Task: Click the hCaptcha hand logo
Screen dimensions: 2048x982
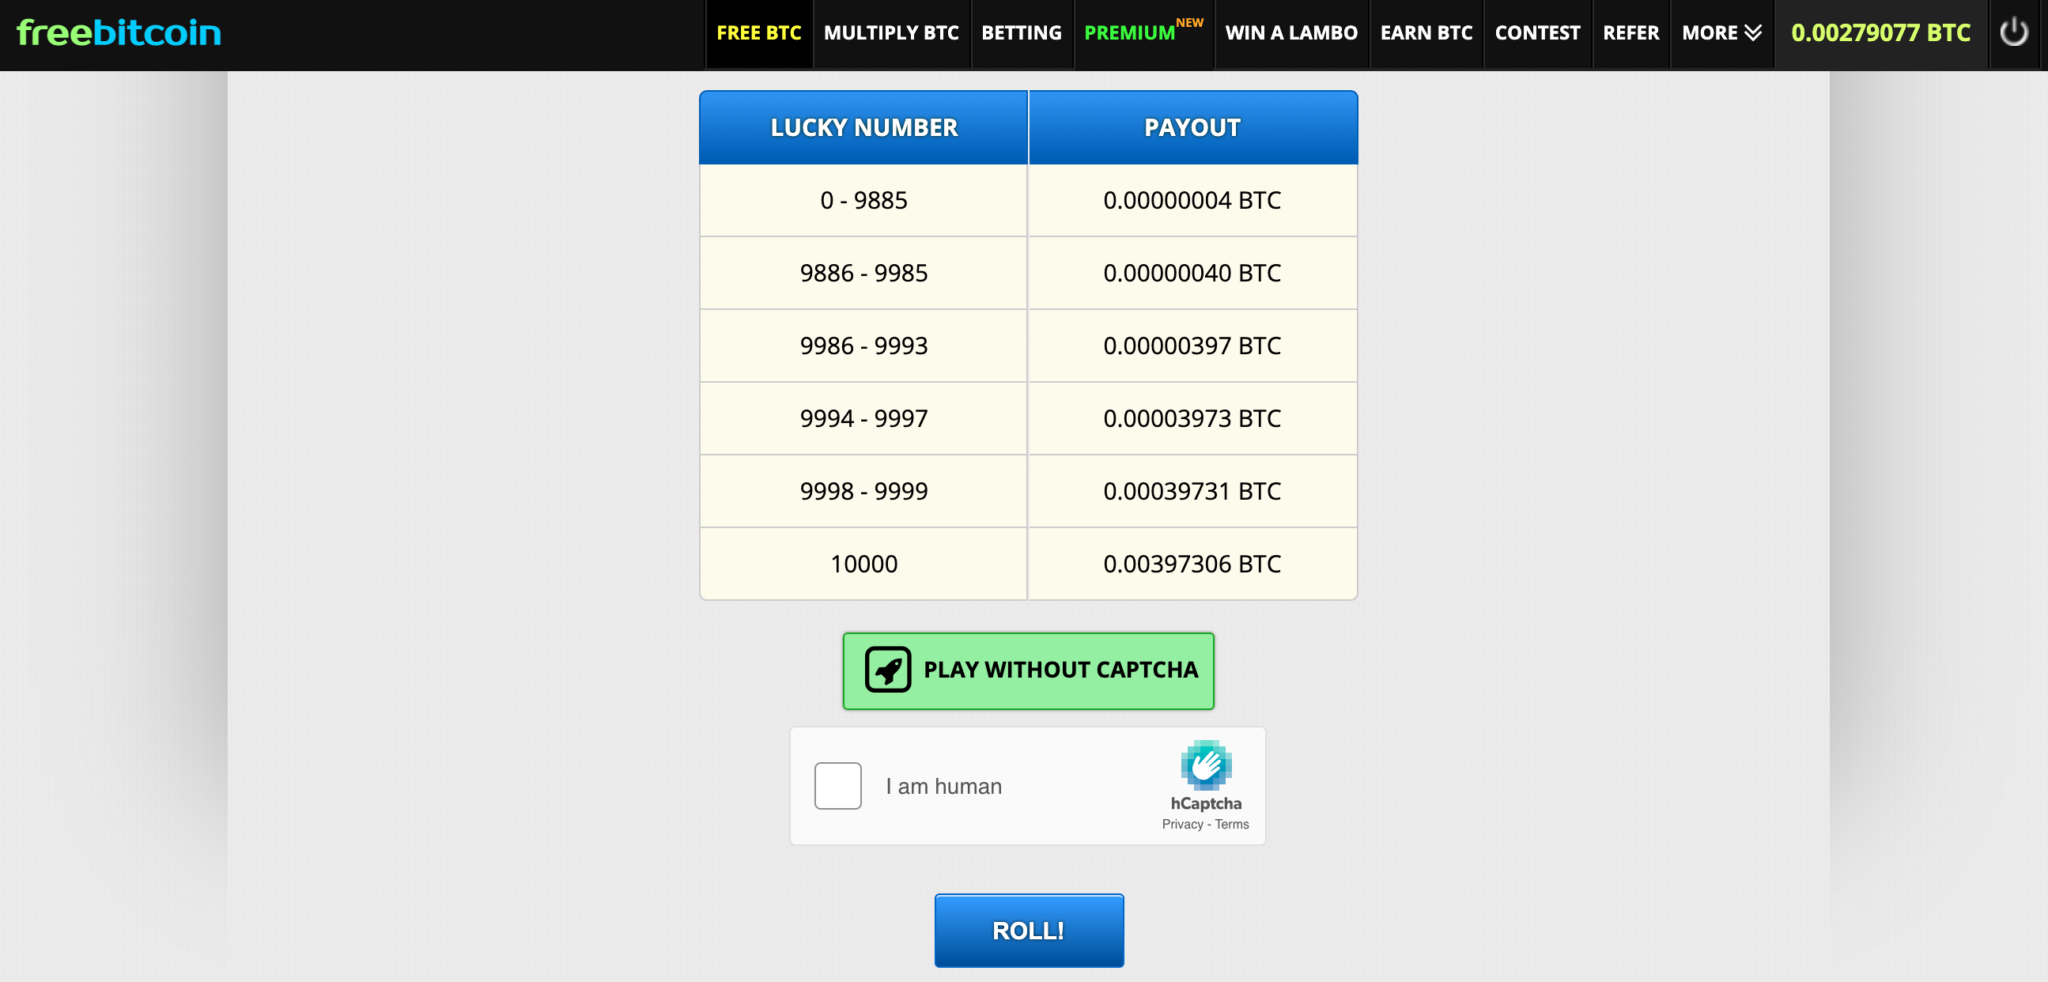Action: click(1206, 766)
